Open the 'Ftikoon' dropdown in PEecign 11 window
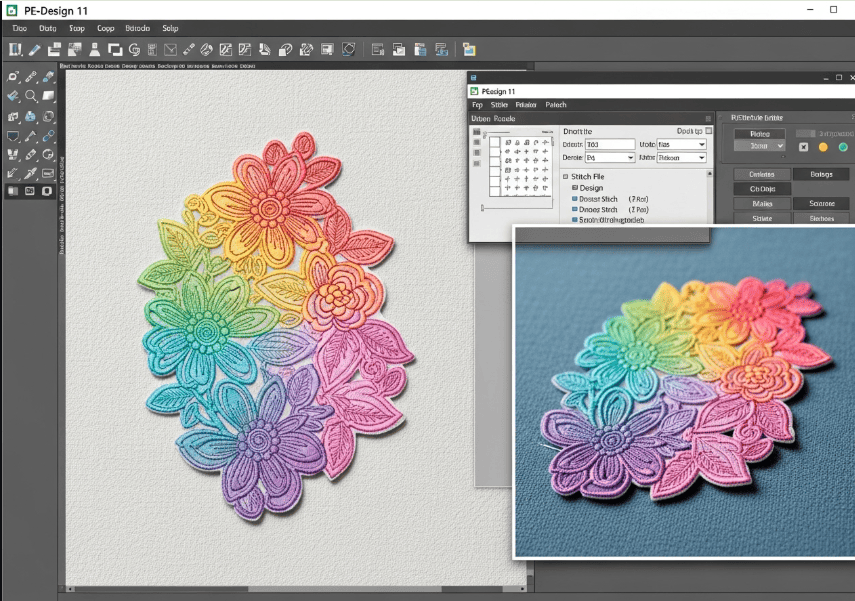 (x=682, y=158)
